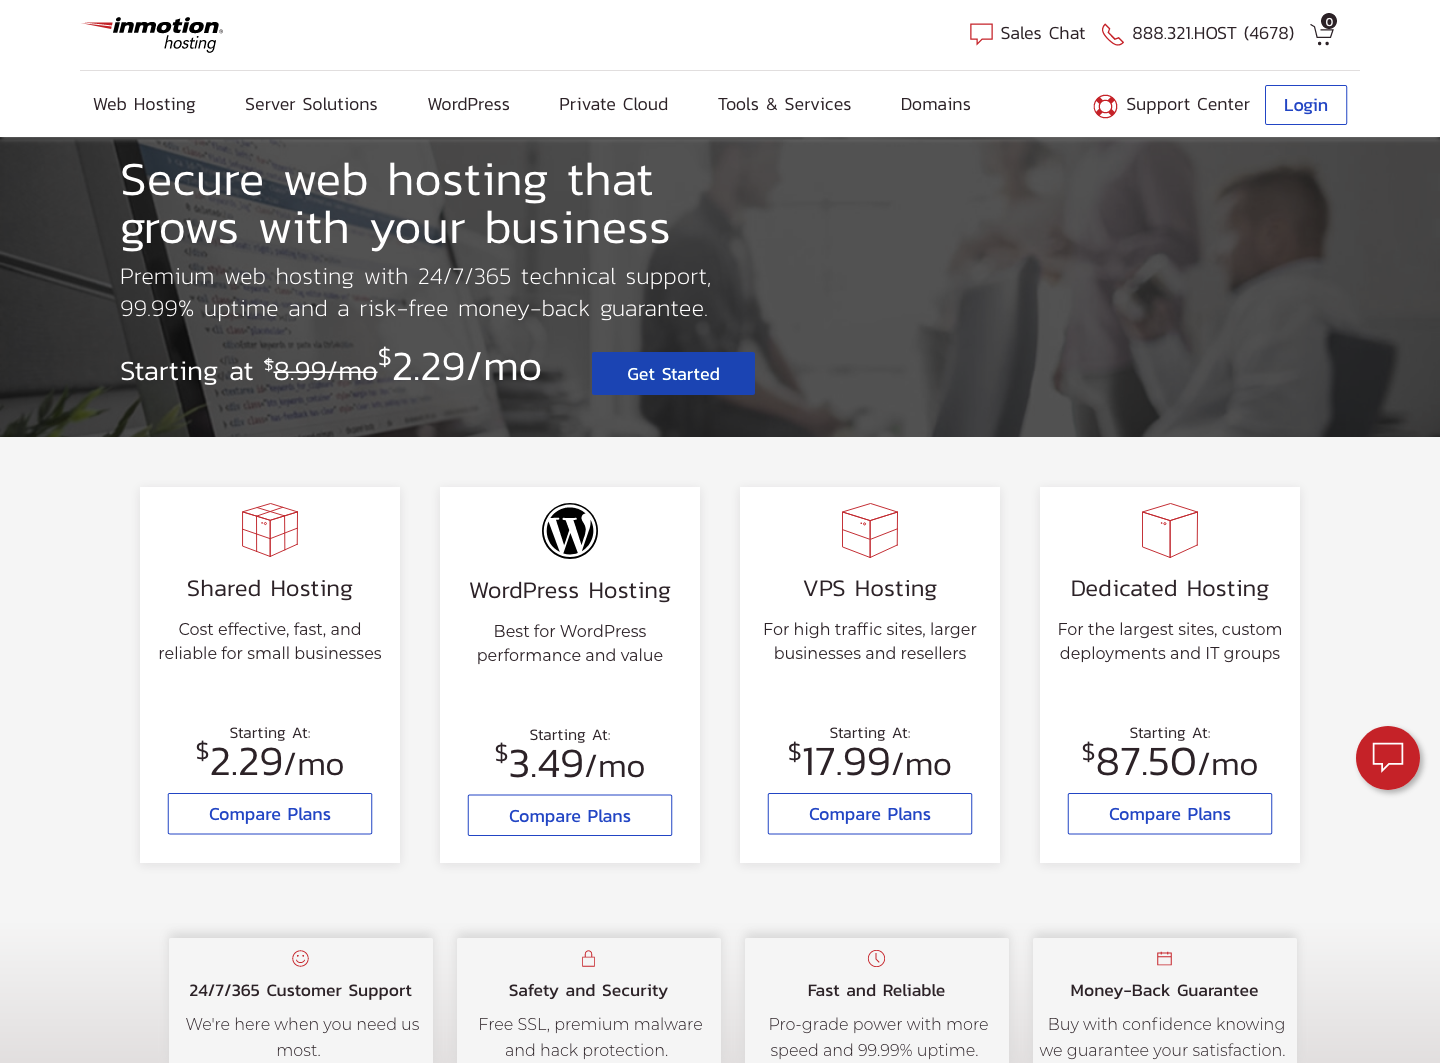Click the Fast and Reliable title
Viewport: 1440px width, 1063px height.
876,990
